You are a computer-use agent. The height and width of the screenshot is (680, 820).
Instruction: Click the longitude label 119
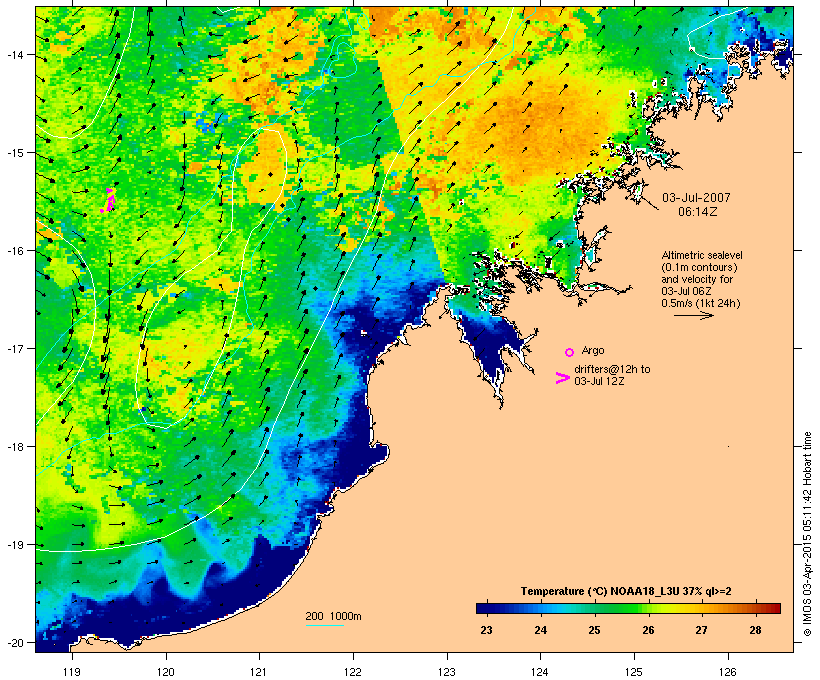(72, 672)
